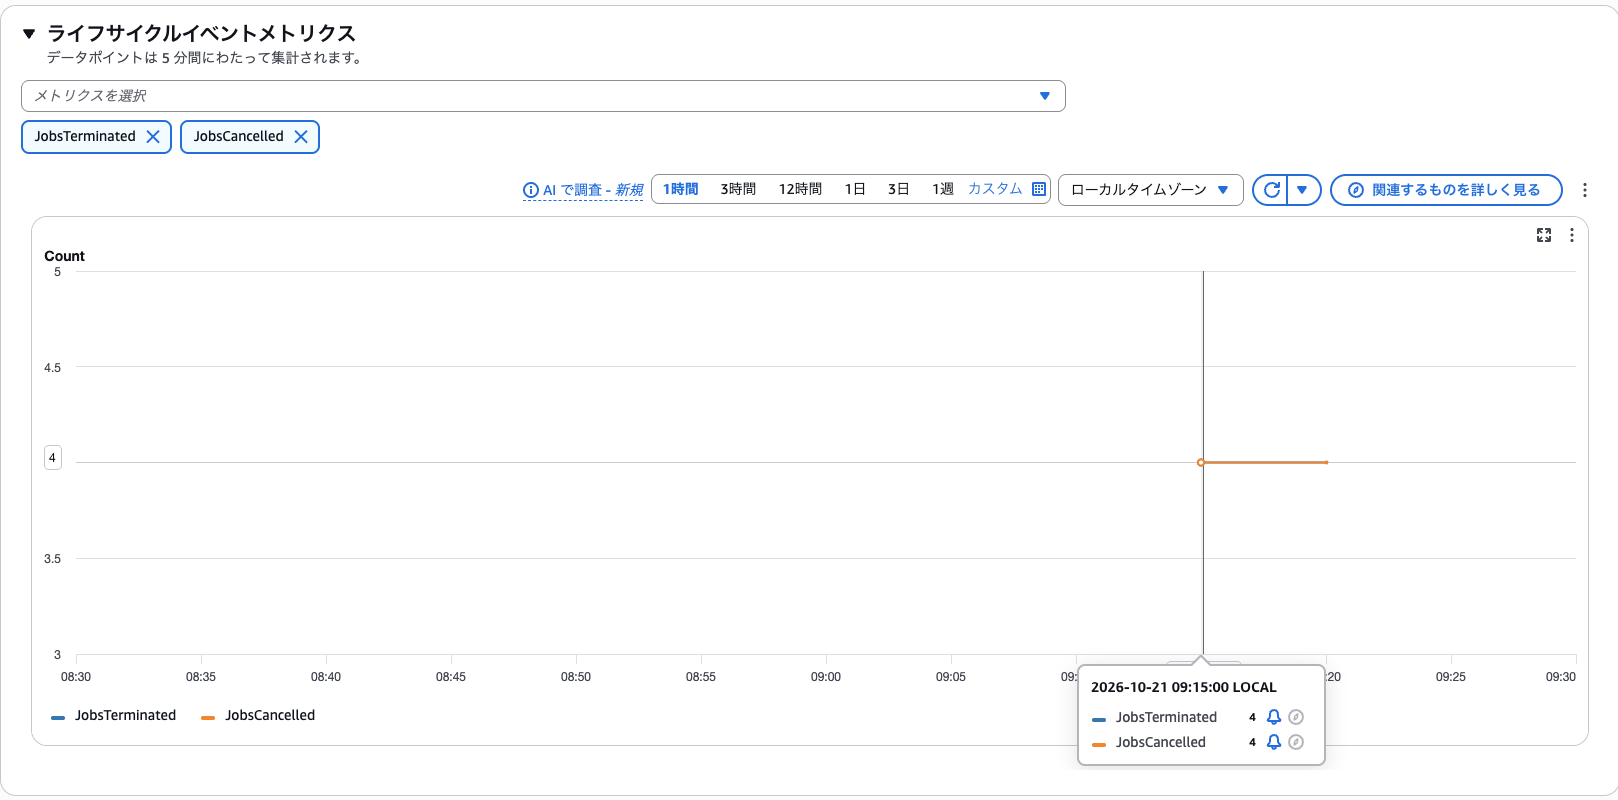Open the メトリクスを選択 dropdown
This screenshot has height=800, width=1618.
tap(543, 96)
